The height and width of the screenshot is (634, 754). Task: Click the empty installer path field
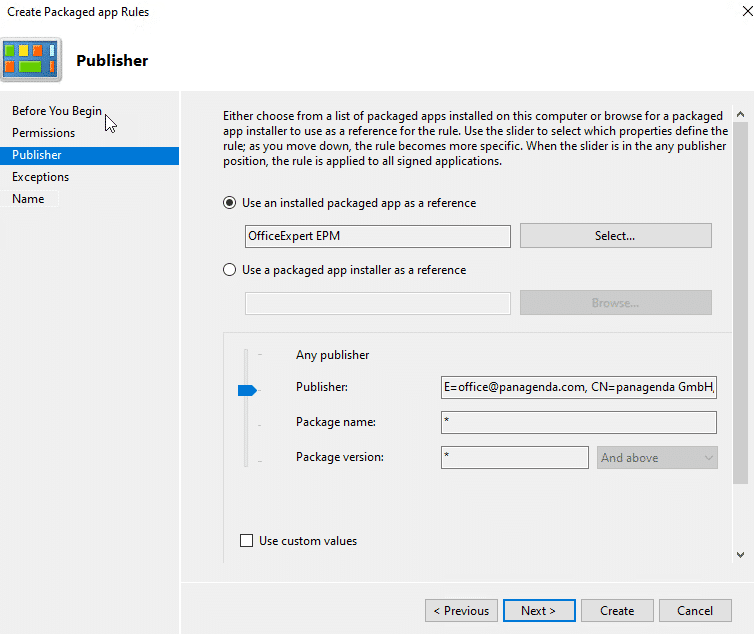(x=377, y=304)
